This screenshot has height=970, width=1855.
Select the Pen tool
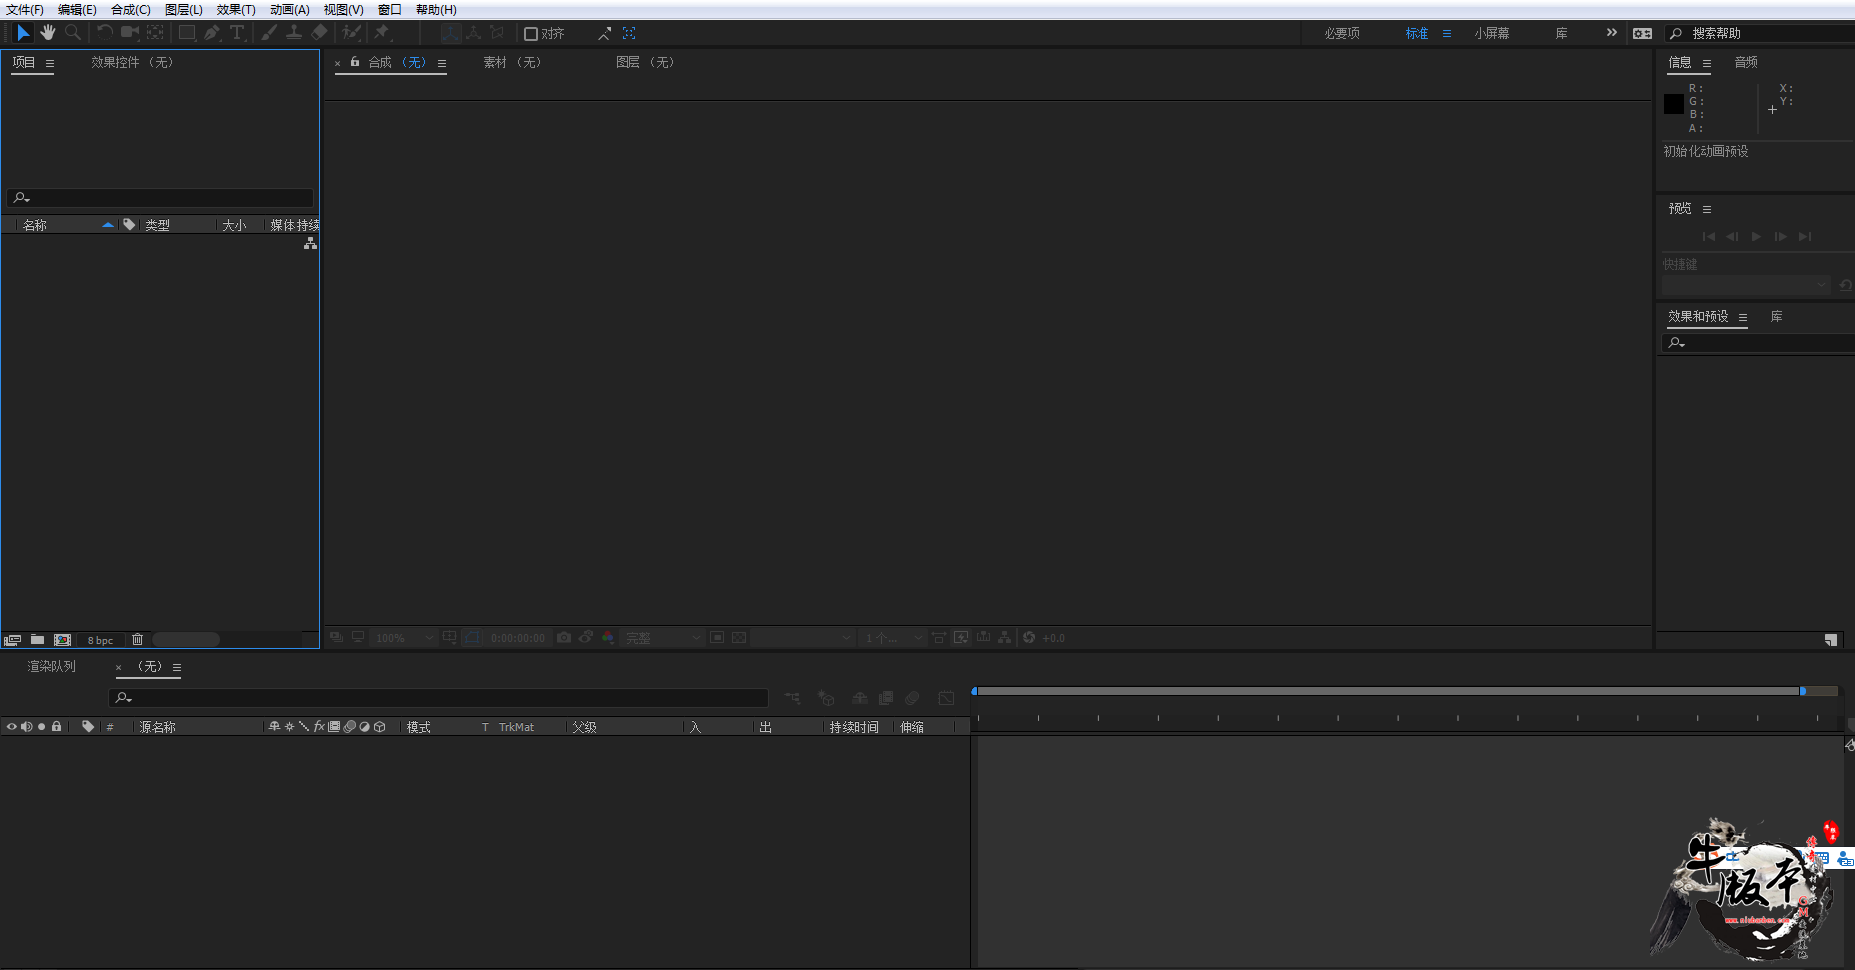[212, 33]
